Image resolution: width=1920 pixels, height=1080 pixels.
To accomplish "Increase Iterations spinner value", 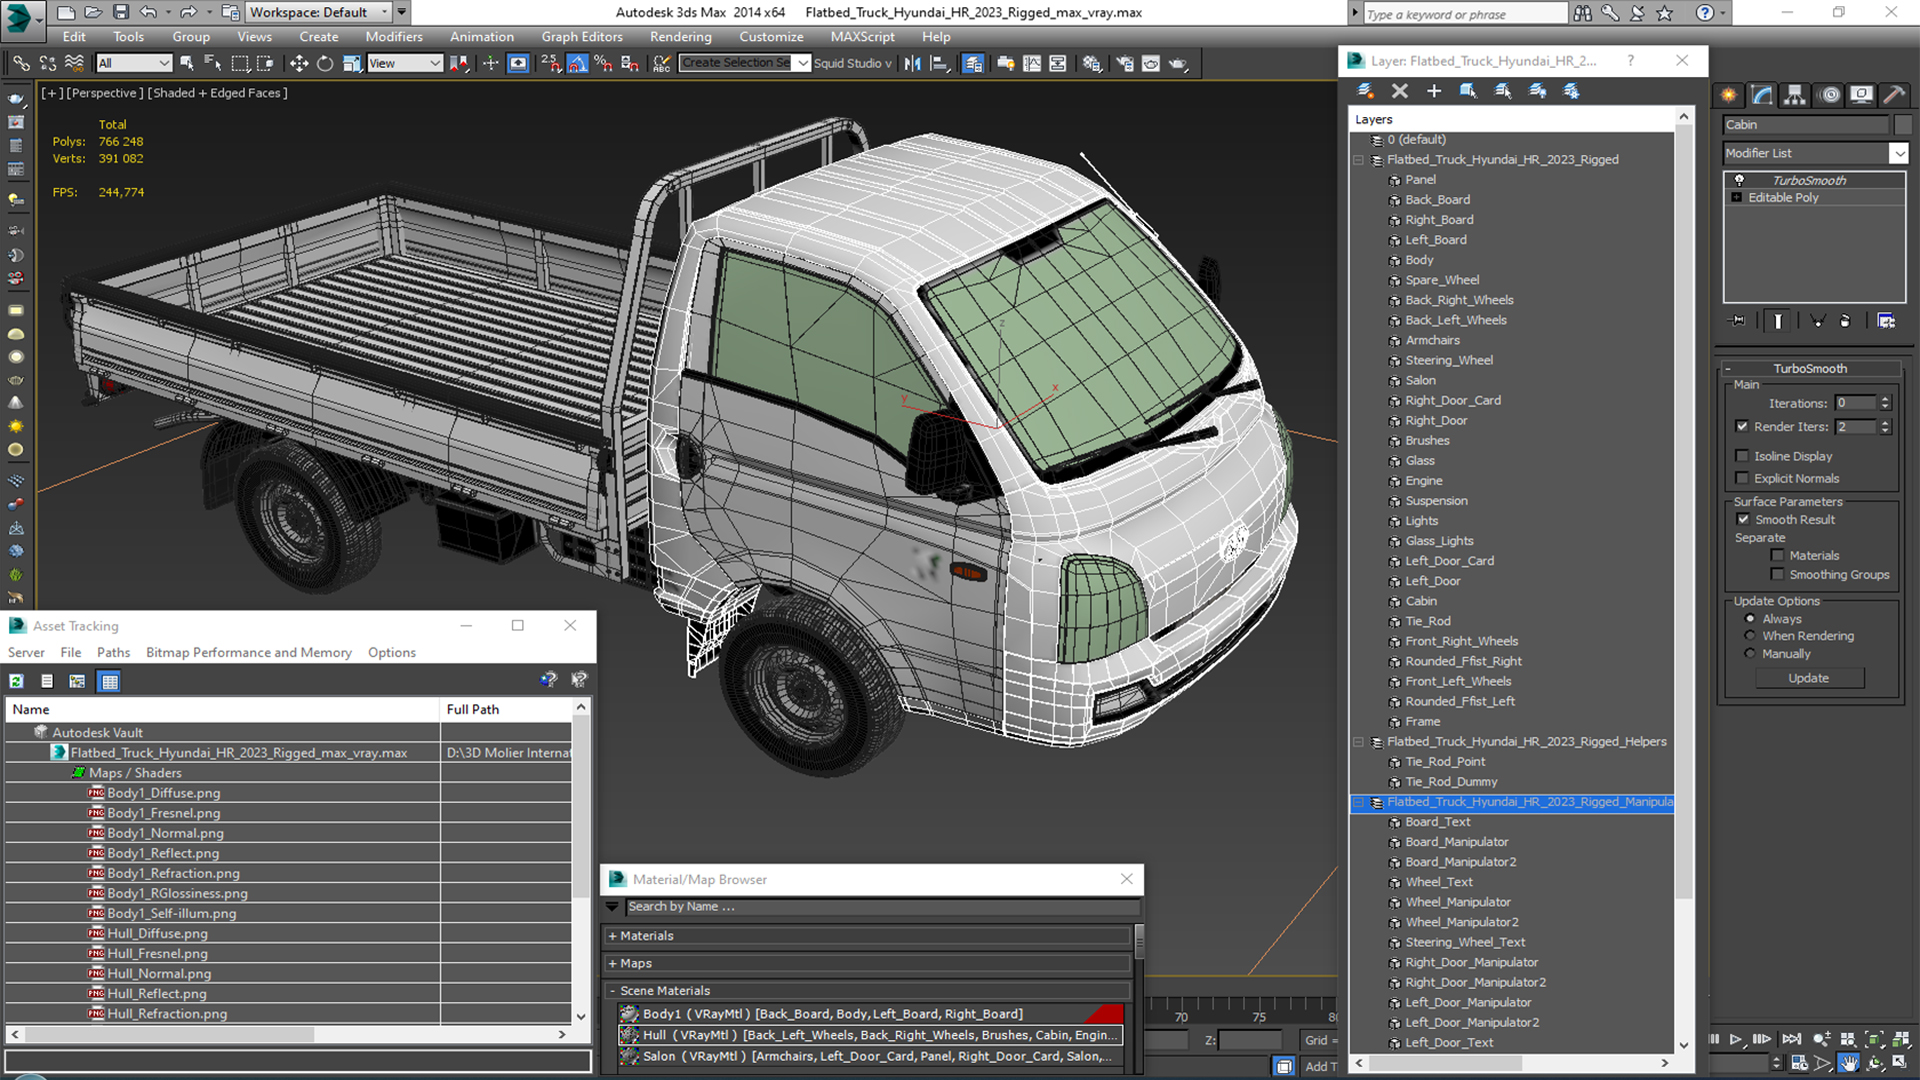I will coord(1885,399).
